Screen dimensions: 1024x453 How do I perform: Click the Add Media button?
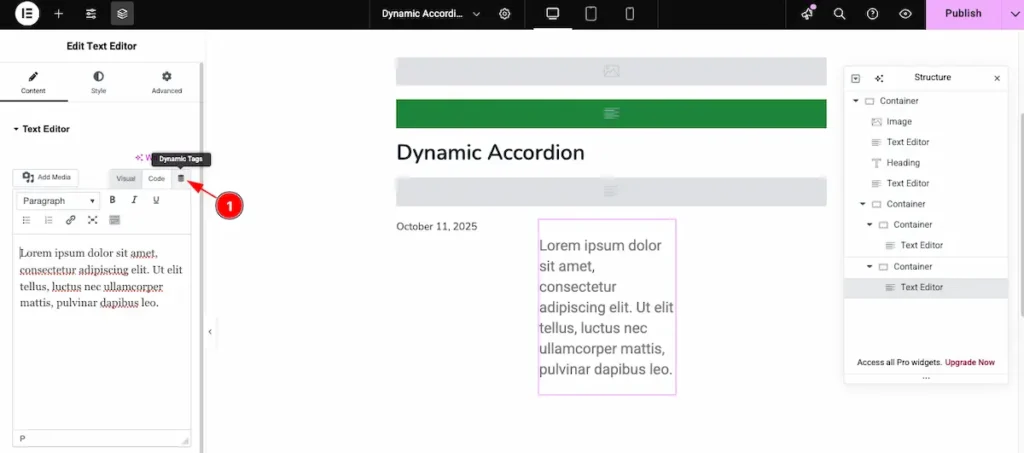click(x=46, y=177)
